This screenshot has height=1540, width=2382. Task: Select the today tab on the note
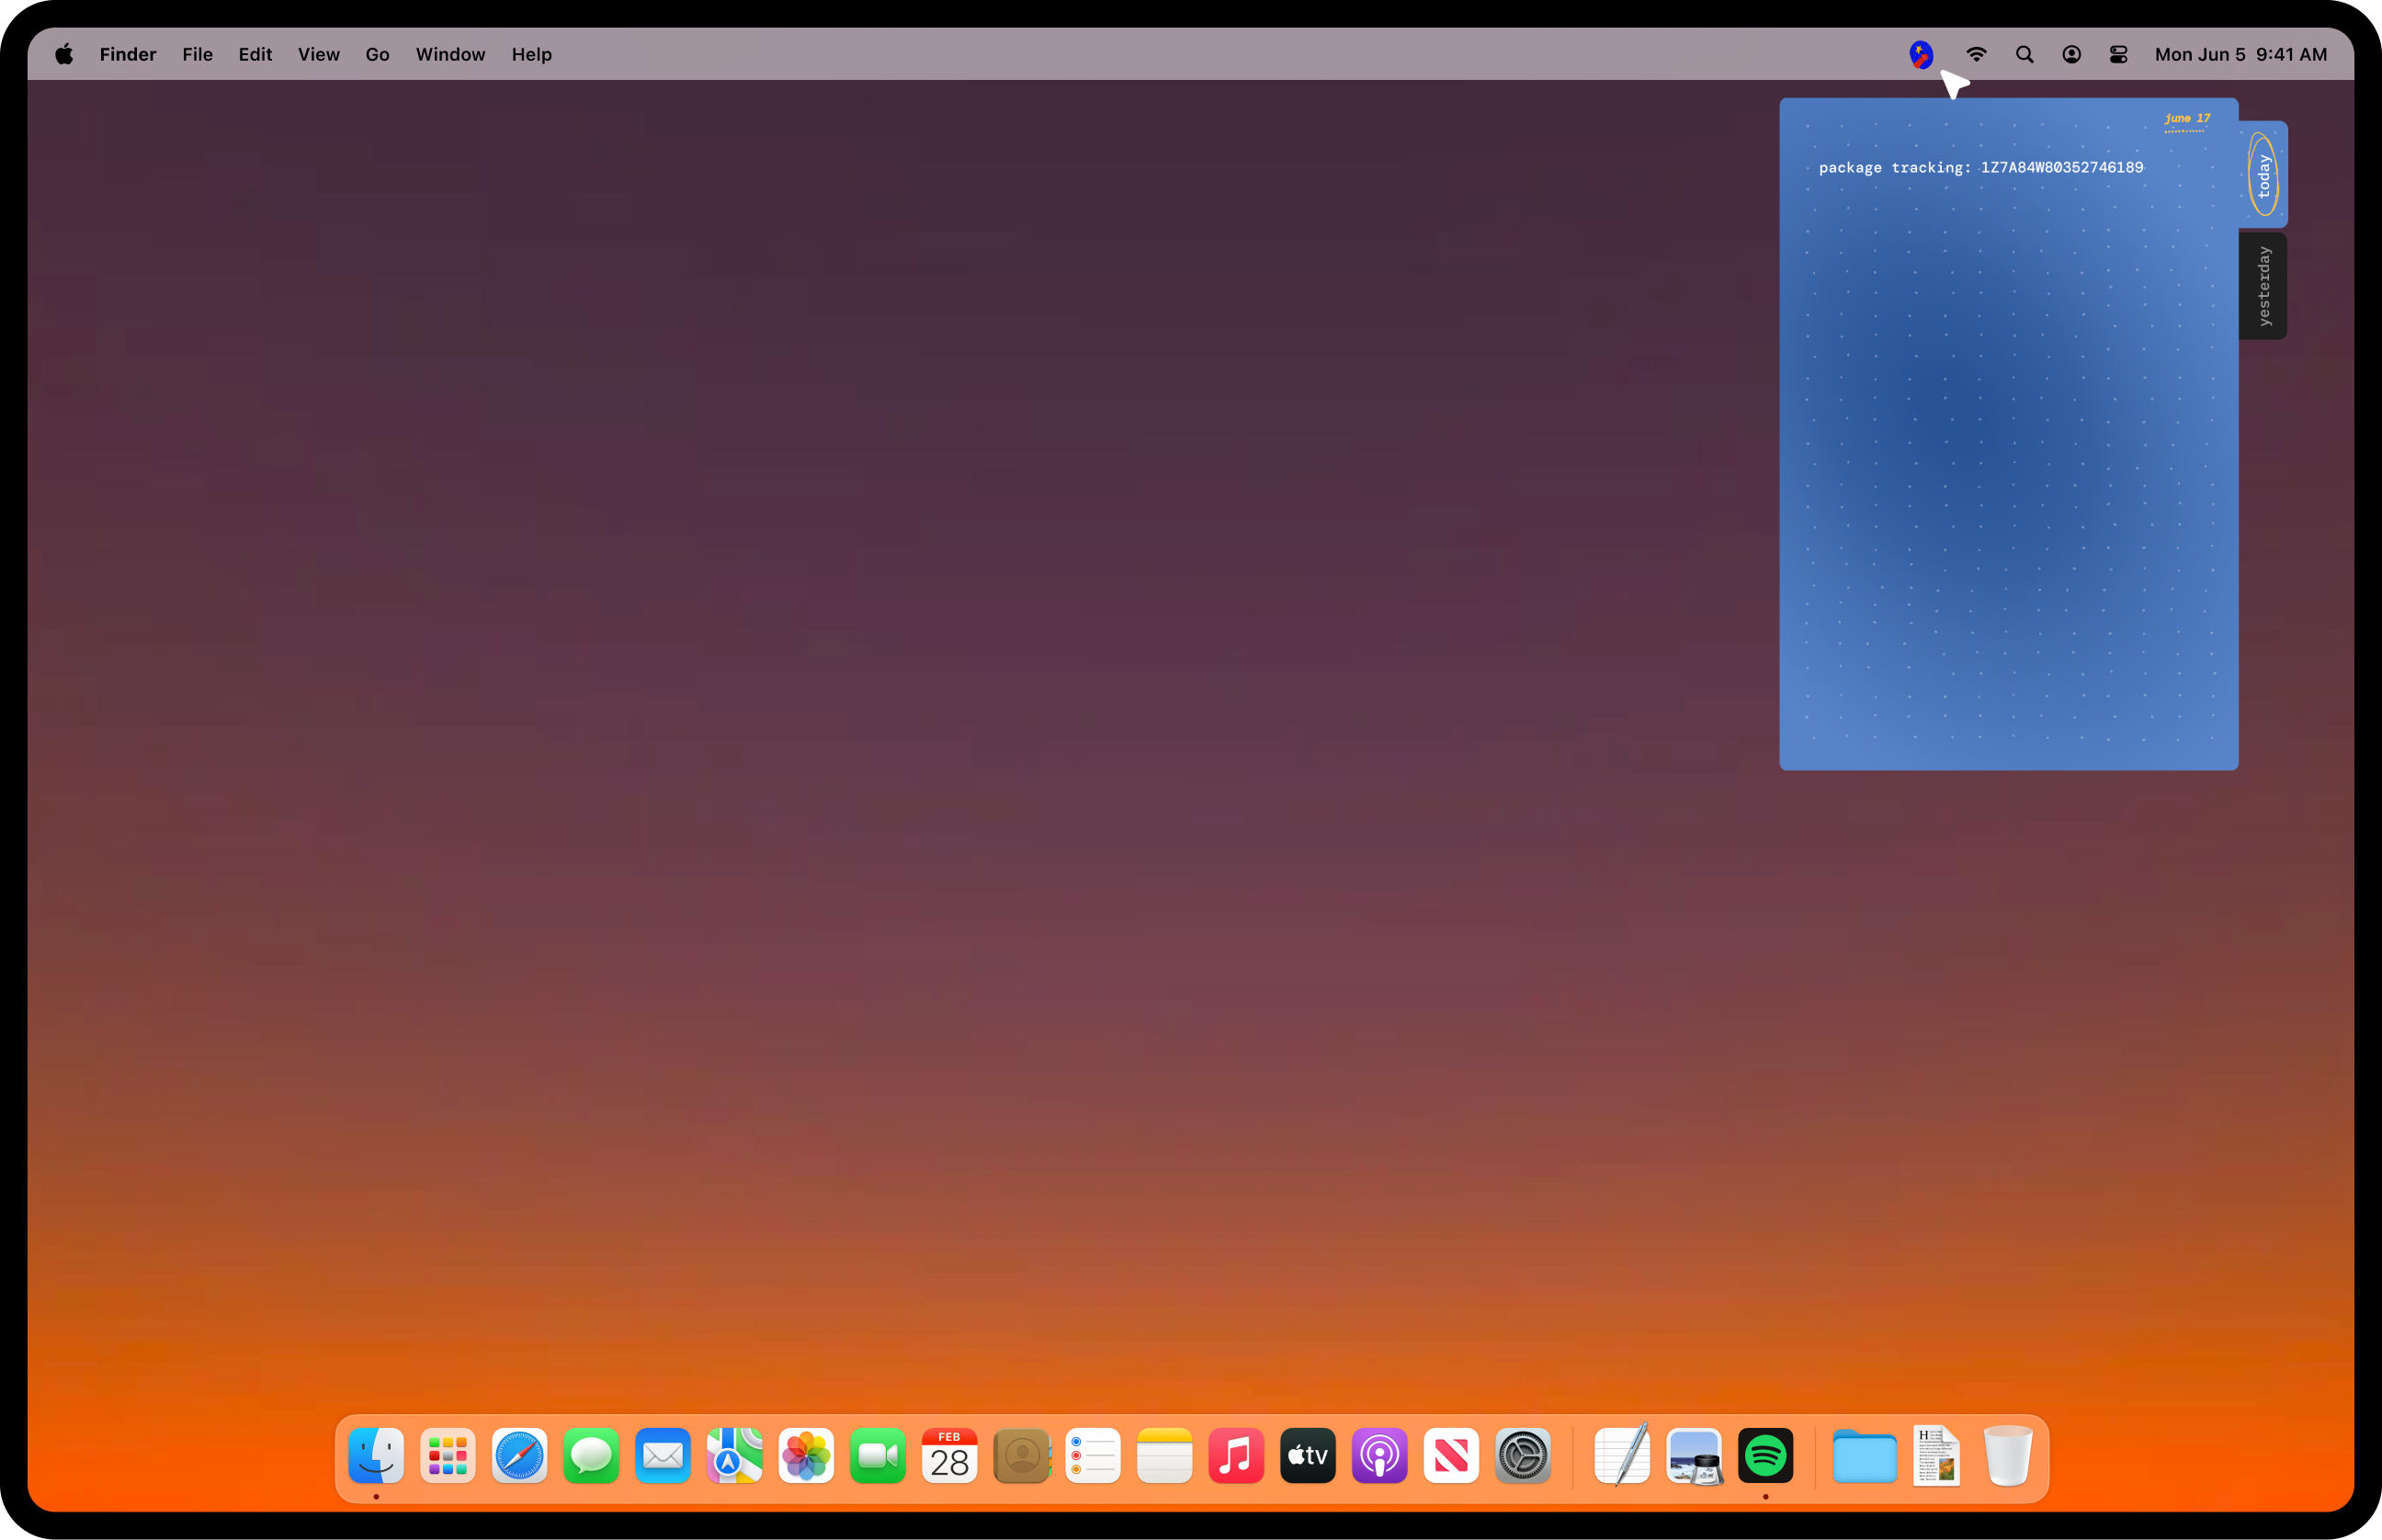click(x=2263, y=175)
